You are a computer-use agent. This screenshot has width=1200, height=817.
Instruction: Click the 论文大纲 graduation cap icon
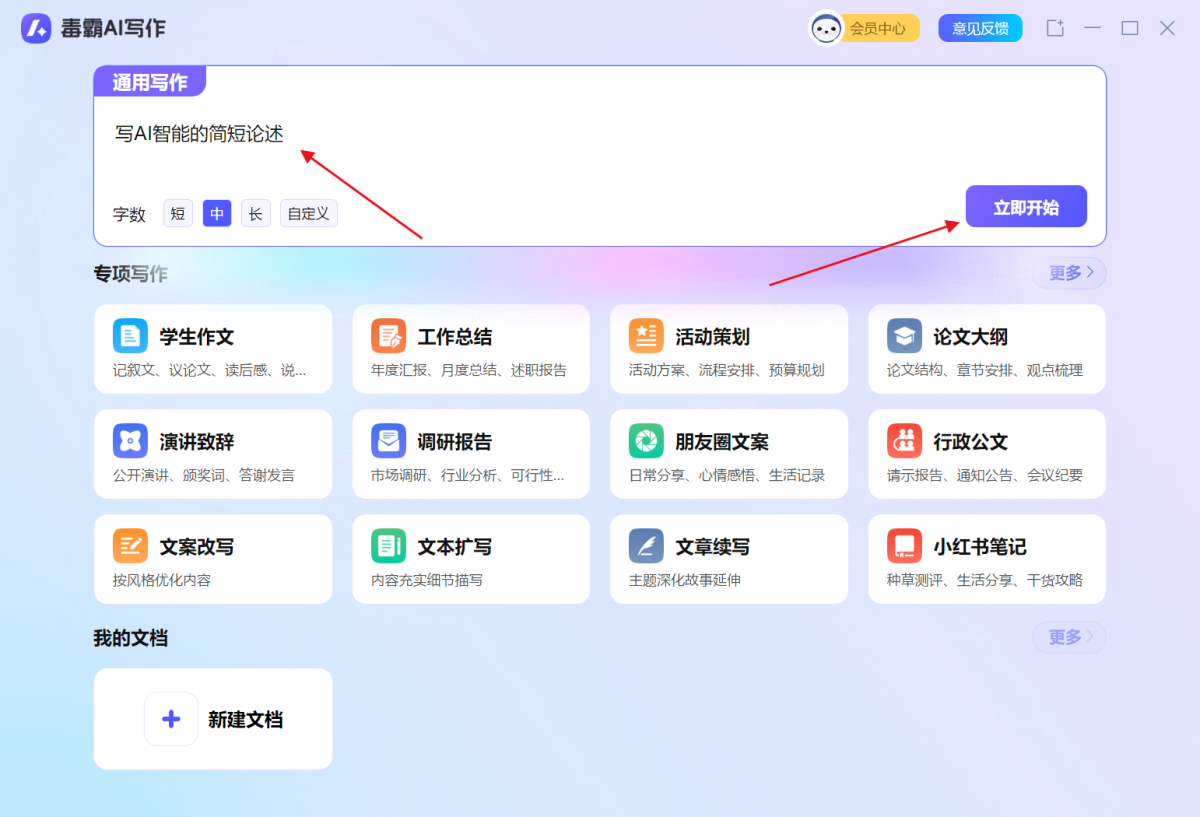904,336
